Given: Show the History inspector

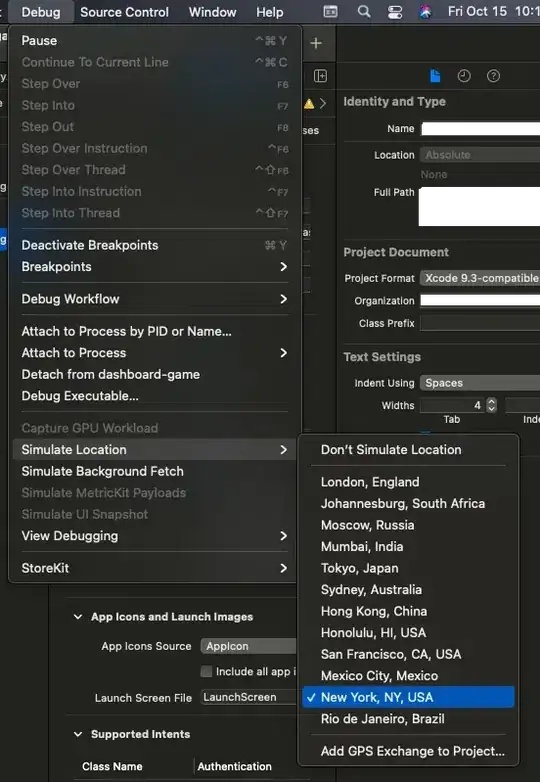Looking at the screenshot, I should pos(464,76).
